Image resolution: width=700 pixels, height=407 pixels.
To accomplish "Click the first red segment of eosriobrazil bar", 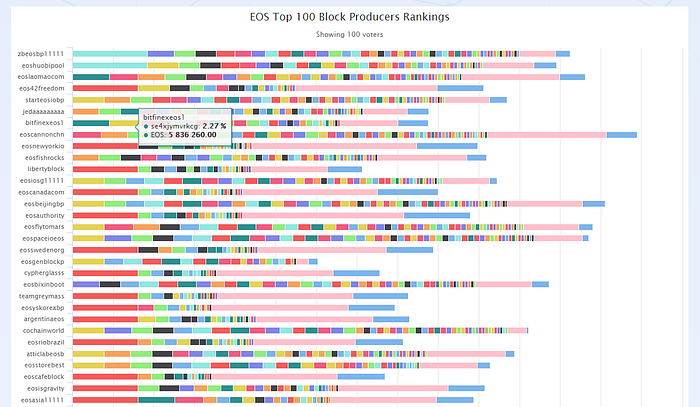I will pos(105,342).
